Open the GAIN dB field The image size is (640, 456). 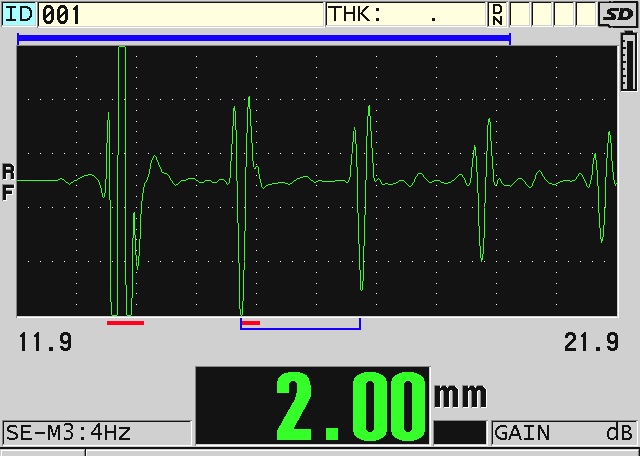(564, 433)
